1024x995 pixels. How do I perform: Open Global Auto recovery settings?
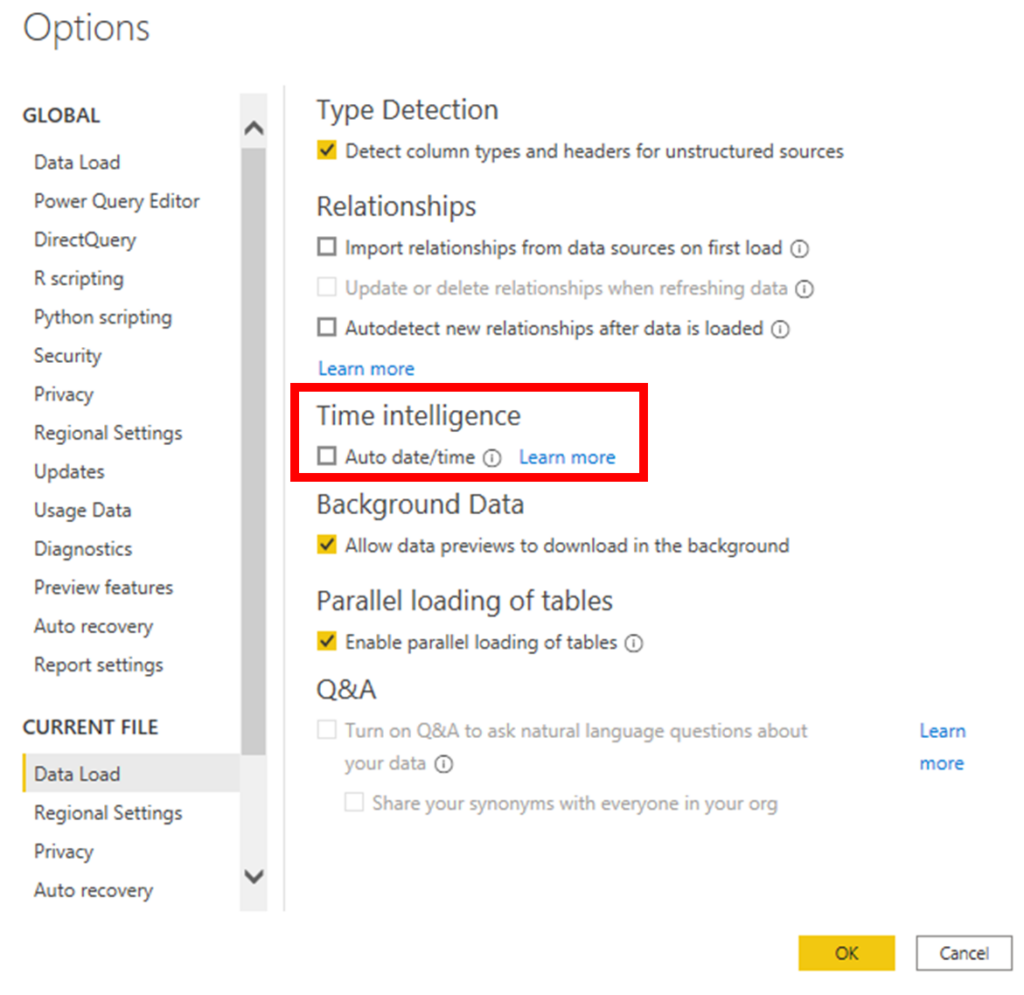(93, 626)
